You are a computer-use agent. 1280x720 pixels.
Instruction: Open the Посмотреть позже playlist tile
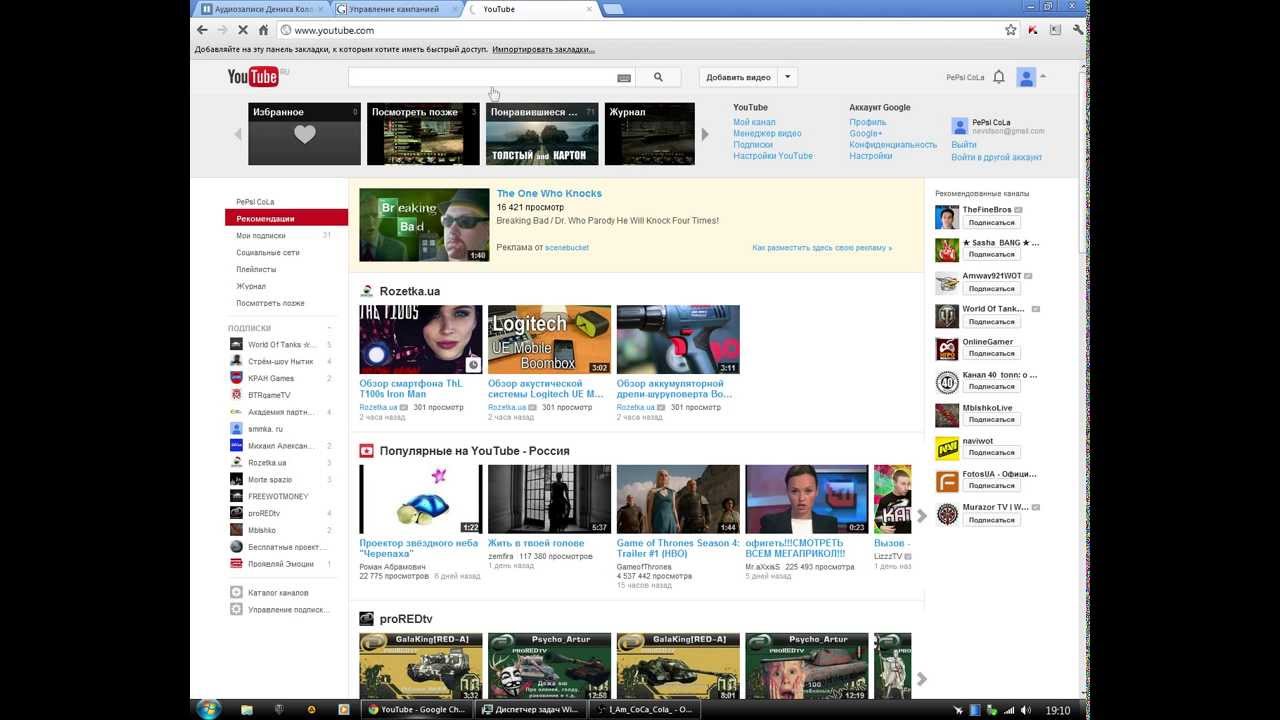pos(423,134)
